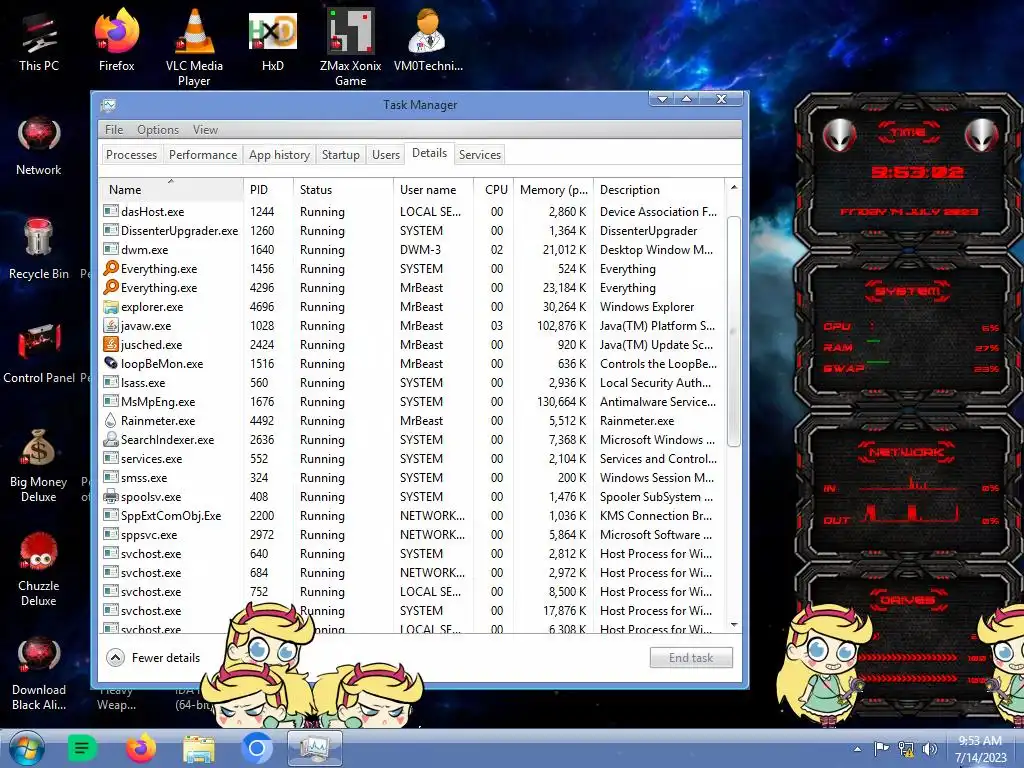Viewport: 1024px width, 768px height.
Task: Open the File menu
Action: tap(114, 129)
